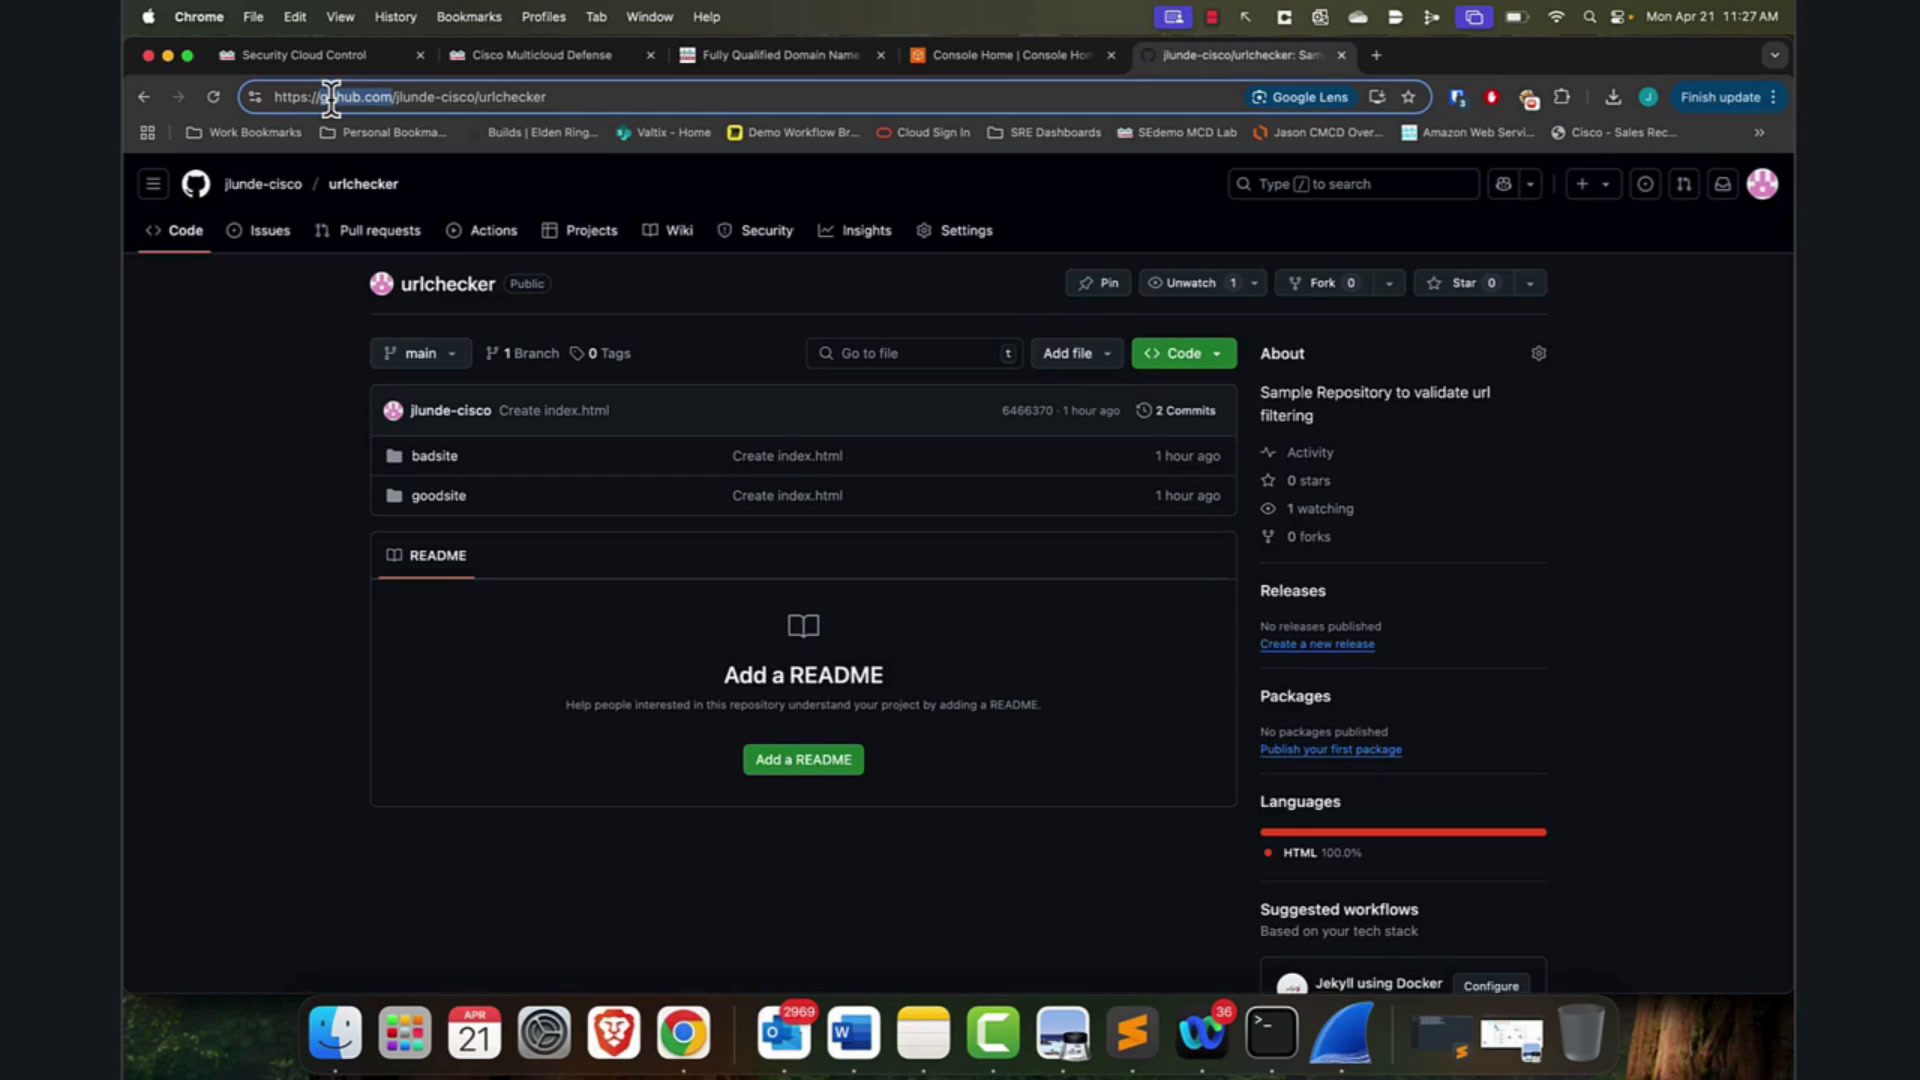Toggle Unwatch for this repository
Screen dimensions: 1920x1080
coord(1191,283)
